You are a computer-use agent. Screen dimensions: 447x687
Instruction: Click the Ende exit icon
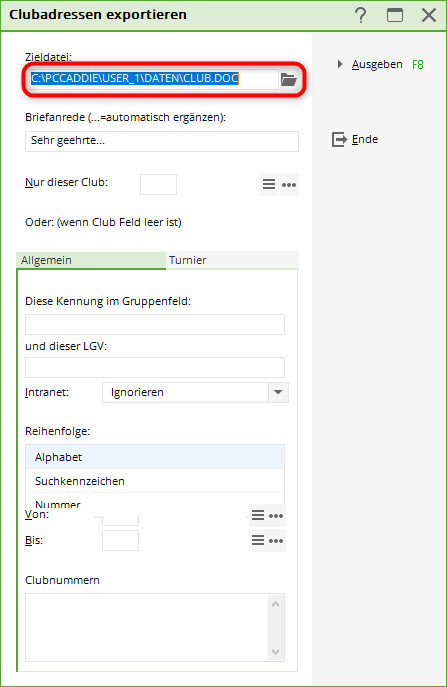click(339, 140)
